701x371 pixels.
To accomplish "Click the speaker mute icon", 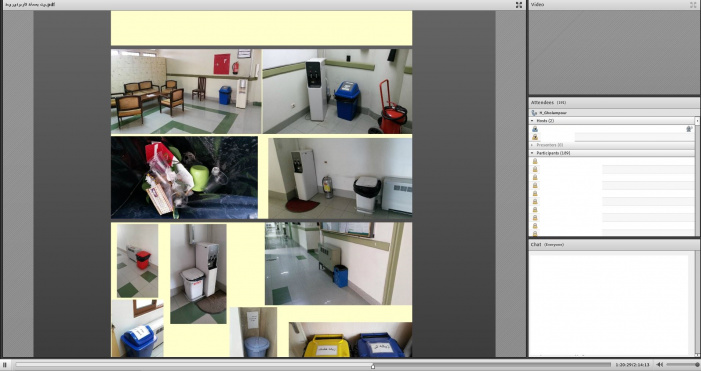I will click(660, 365).
